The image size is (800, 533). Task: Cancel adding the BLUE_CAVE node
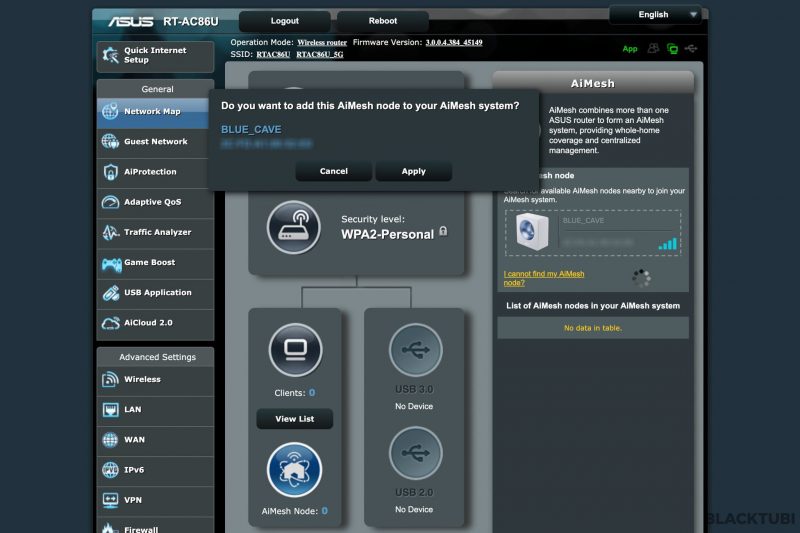334,171
